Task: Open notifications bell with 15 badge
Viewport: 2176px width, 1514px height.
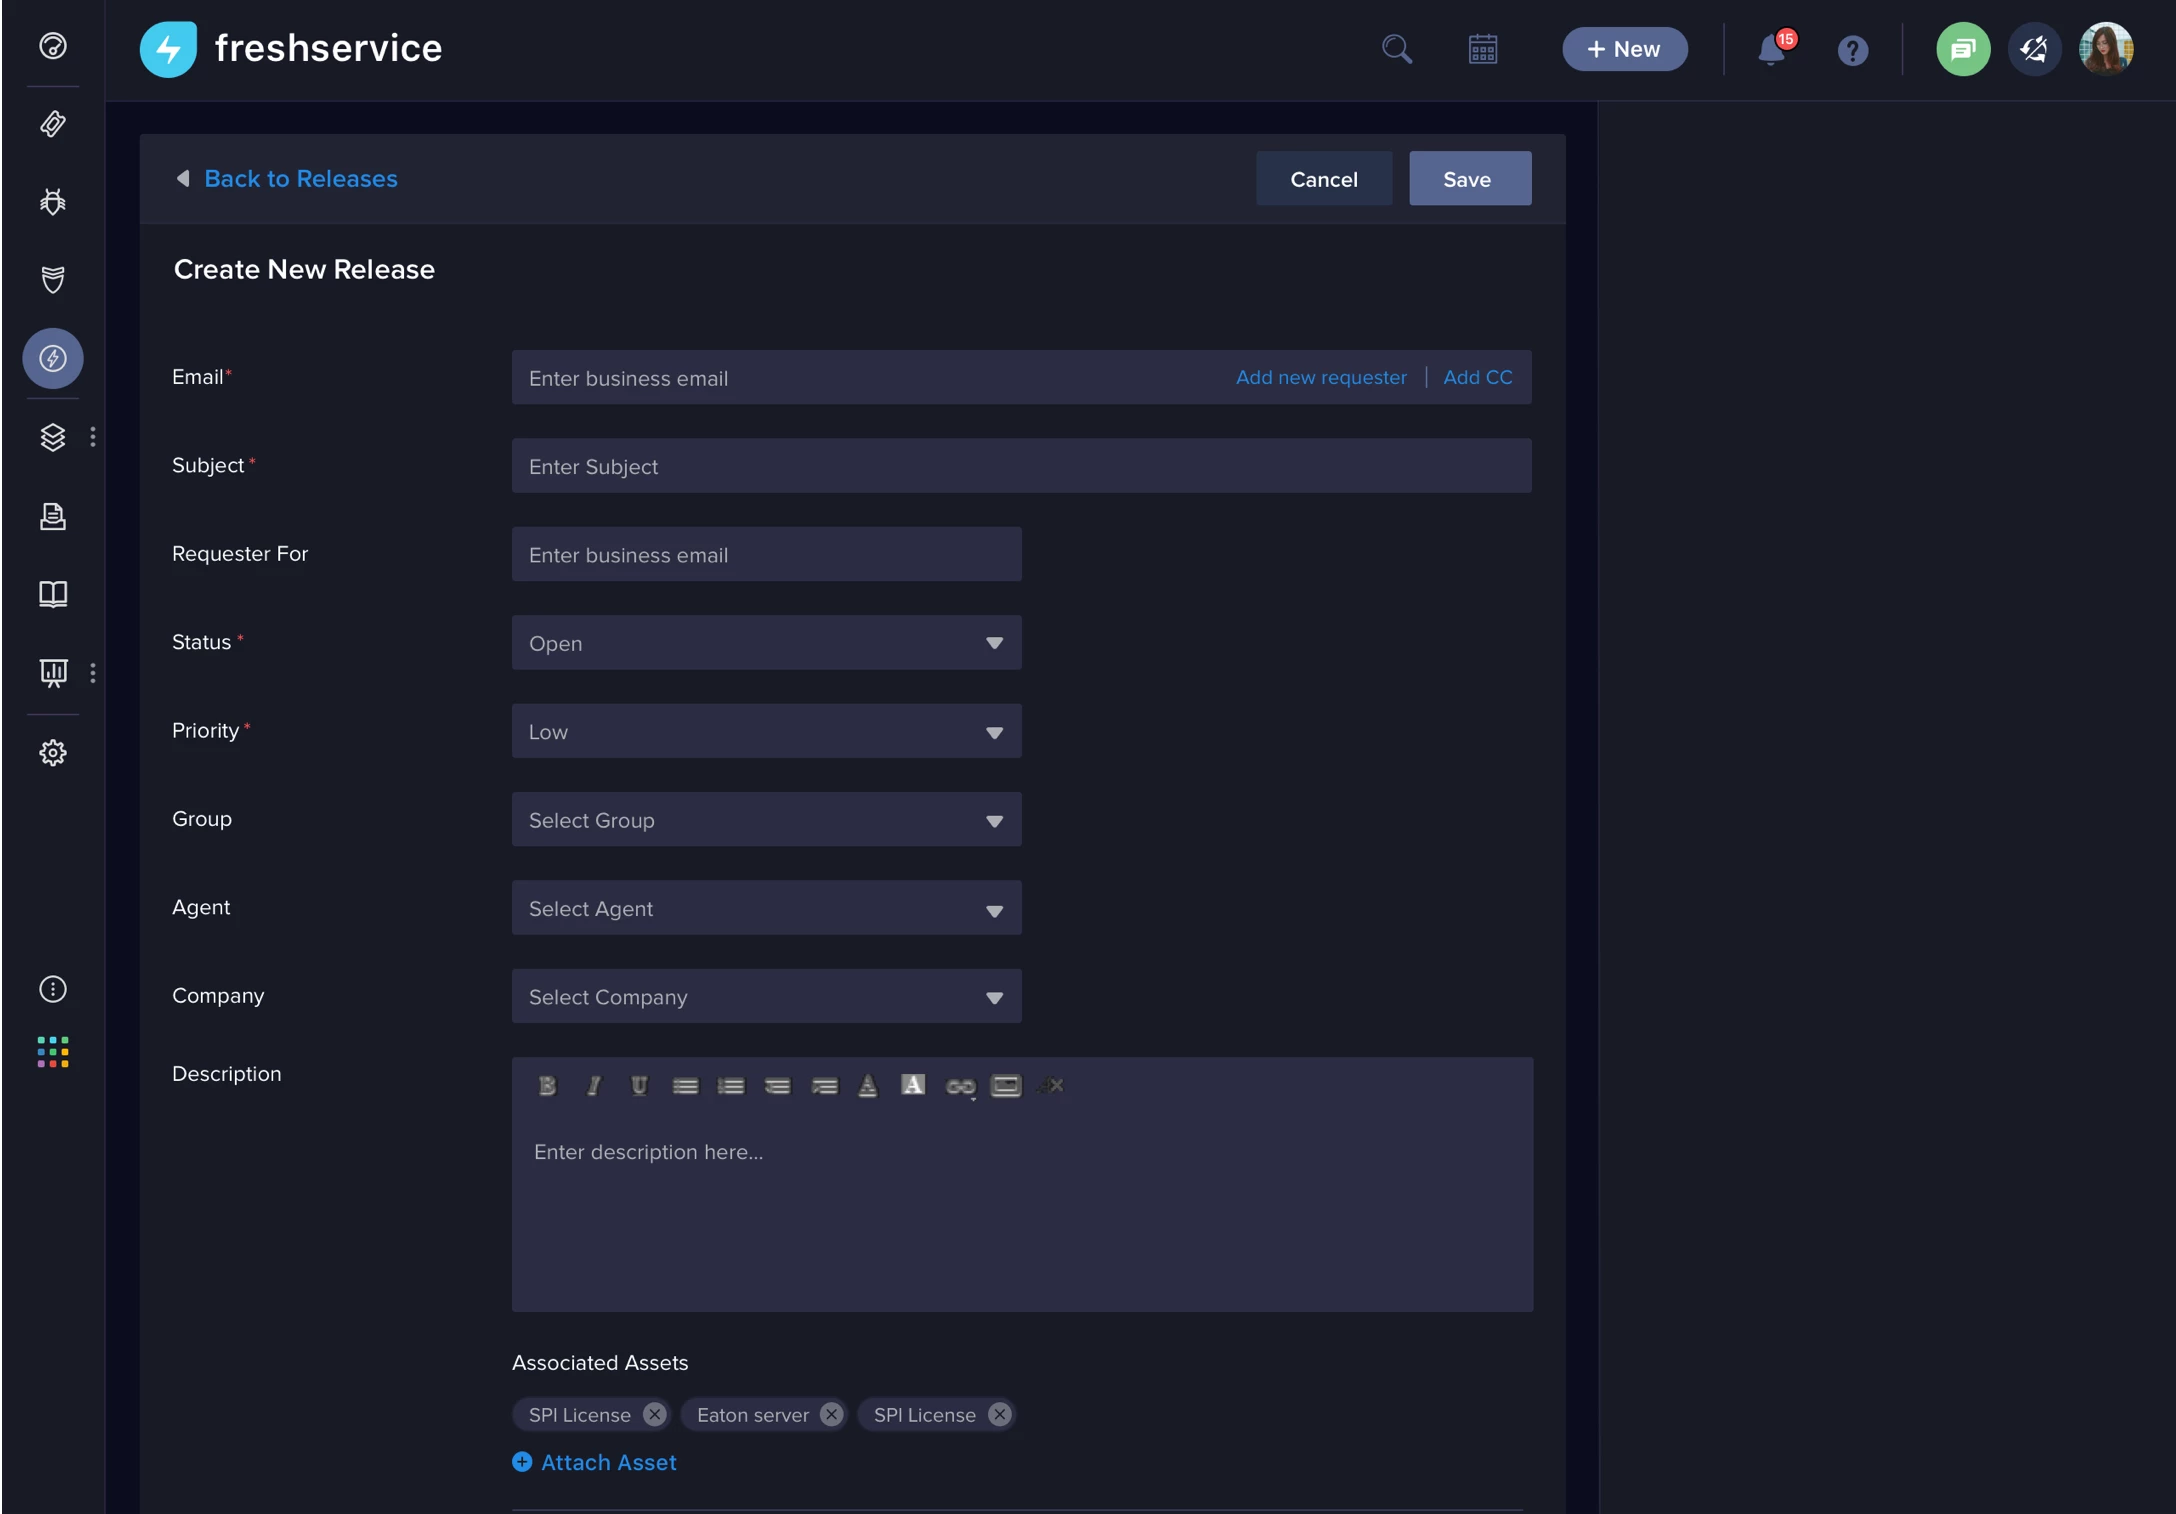Action: (x=1774, y=48)
